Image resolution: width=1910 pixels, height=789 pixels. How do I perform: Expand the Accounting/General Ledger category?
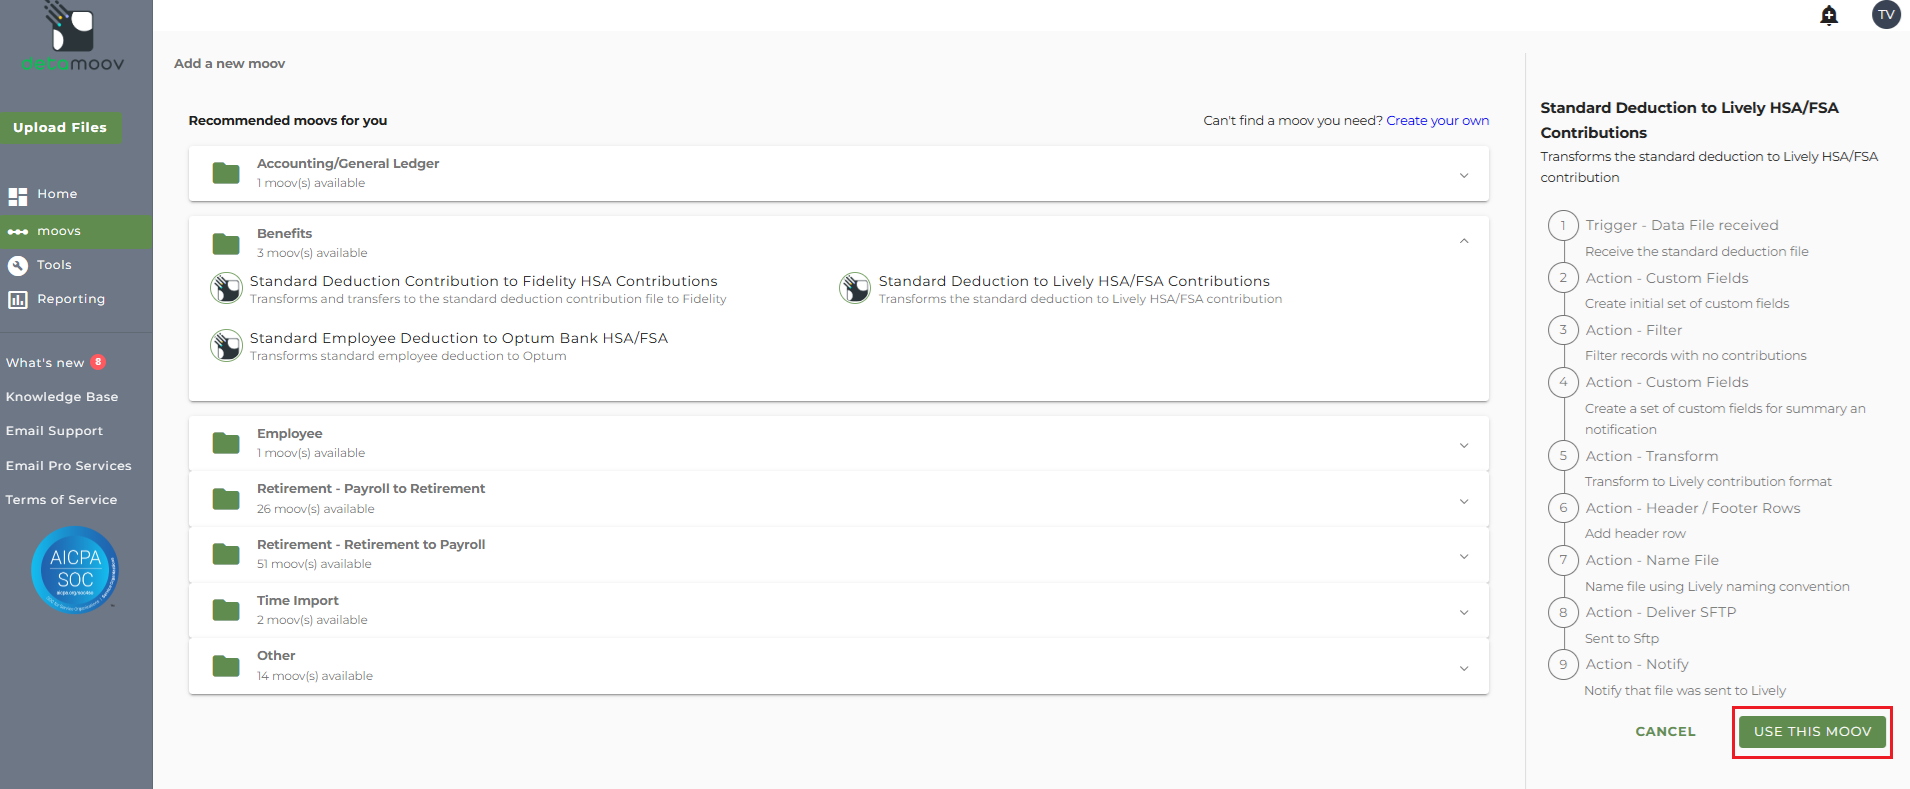(1463, 175)
